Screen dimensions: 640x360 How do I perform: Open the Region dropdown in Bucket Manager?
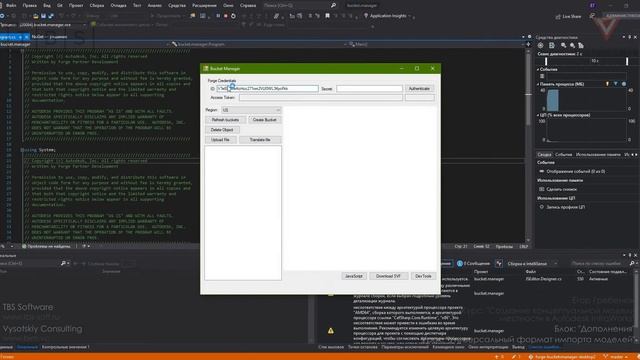[x=251, y=110]
